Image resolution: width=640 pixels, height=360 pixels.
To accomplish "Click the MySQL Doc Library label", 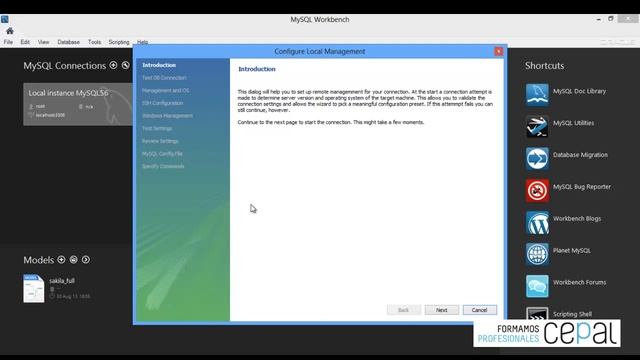I will [579, 91].
